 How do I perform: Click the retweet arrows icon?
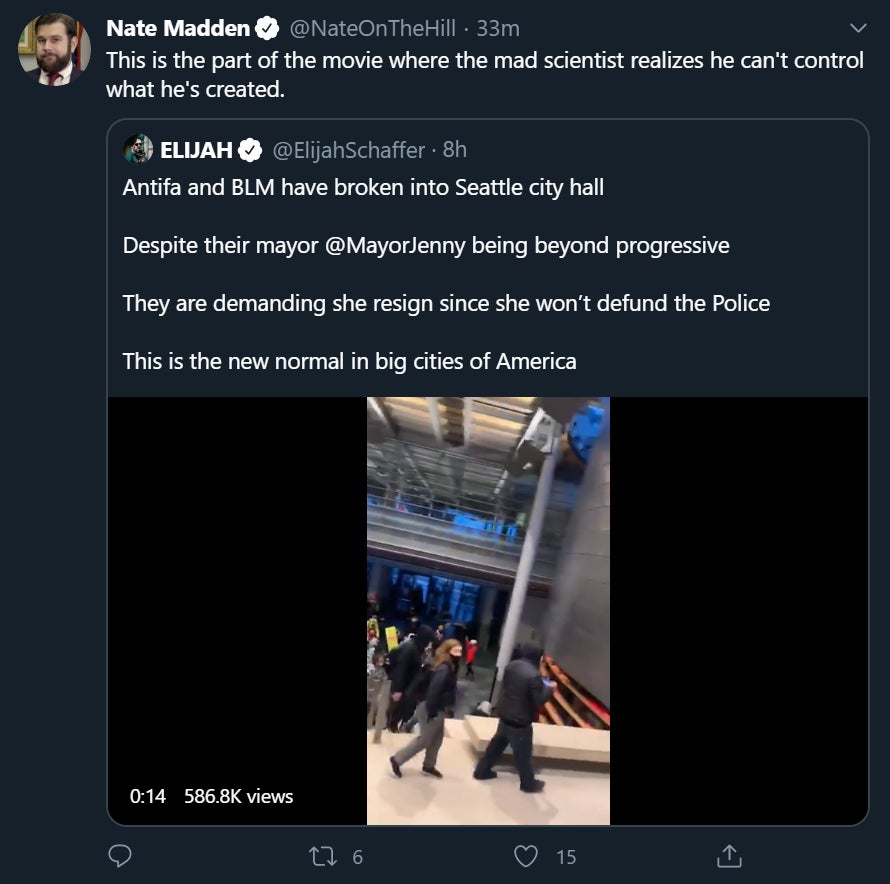[322, 856]
